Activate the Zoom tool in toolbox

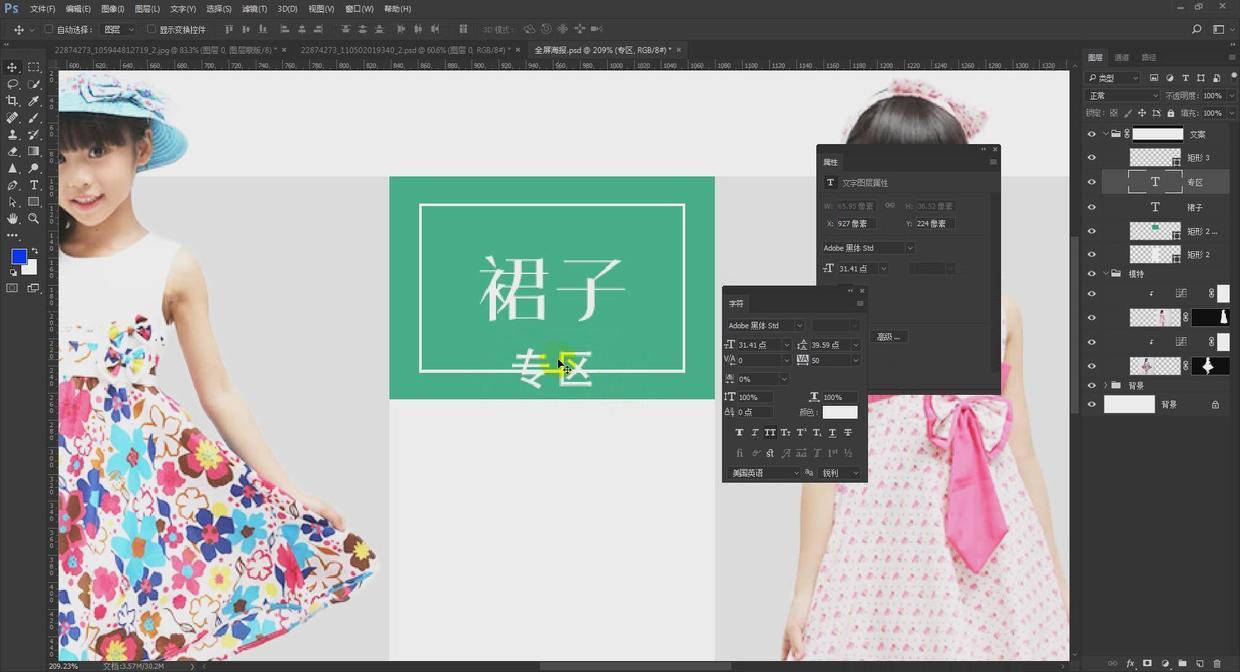(x=34, y=218)
